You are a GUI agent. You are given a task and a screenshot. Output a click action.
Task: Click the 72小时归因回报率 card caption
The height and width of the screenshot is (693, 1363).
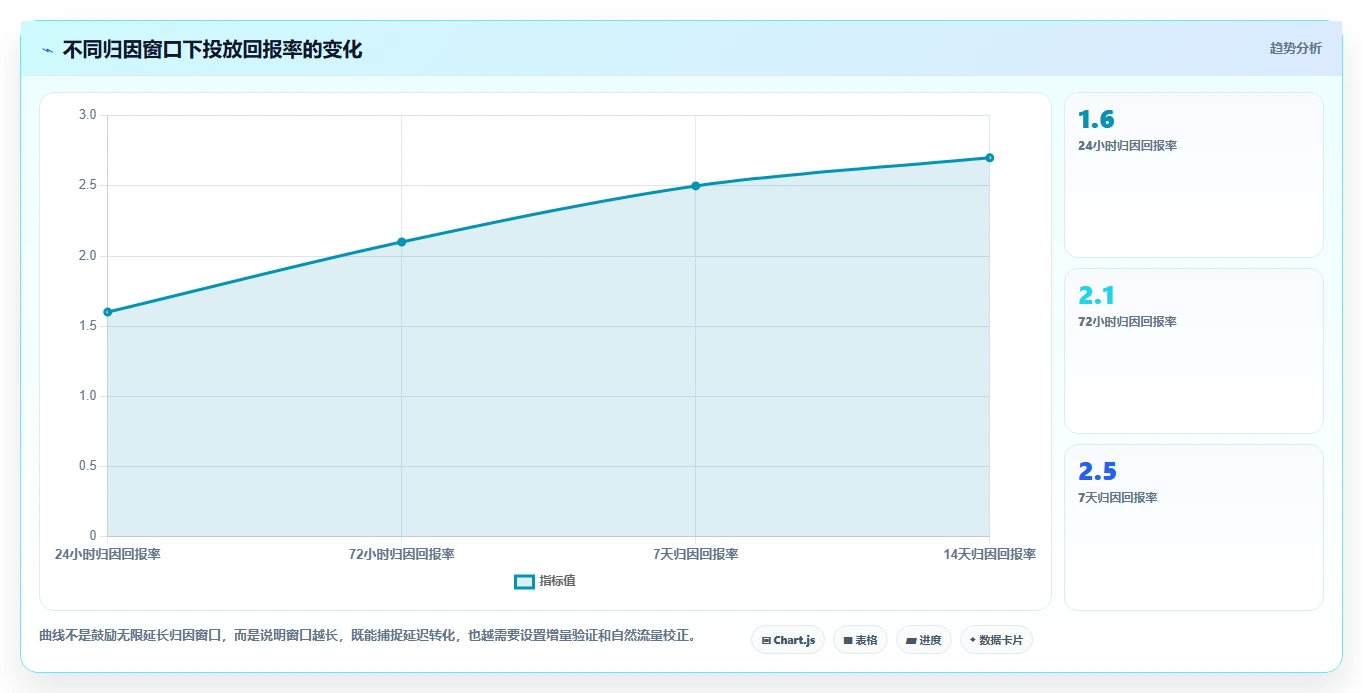coord(1127,322)
